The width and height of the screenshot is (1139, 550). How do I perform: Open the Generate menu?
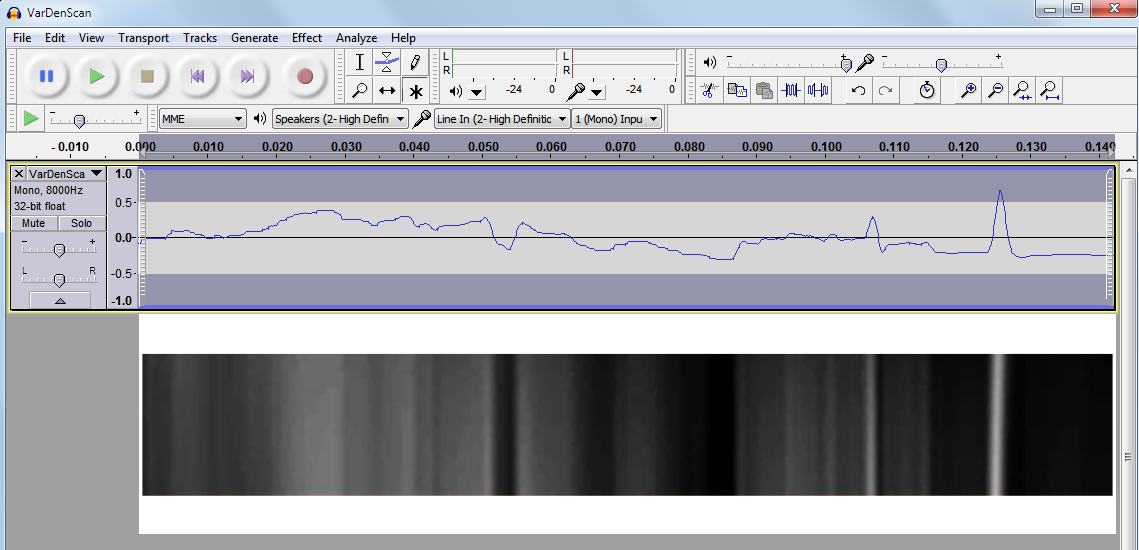[x=254, y=38]
